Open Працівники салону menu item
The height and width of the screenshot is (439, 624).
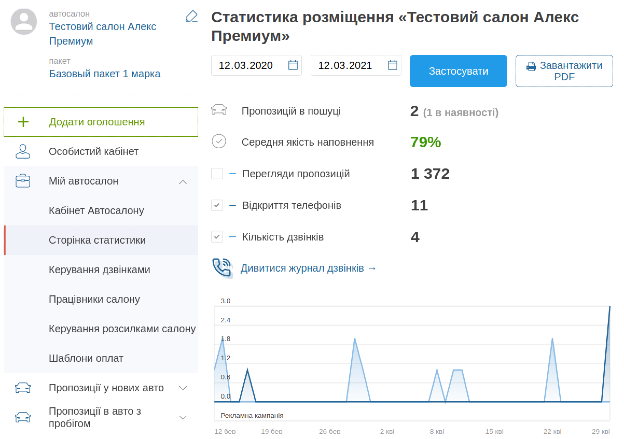[x=101, y=299]
